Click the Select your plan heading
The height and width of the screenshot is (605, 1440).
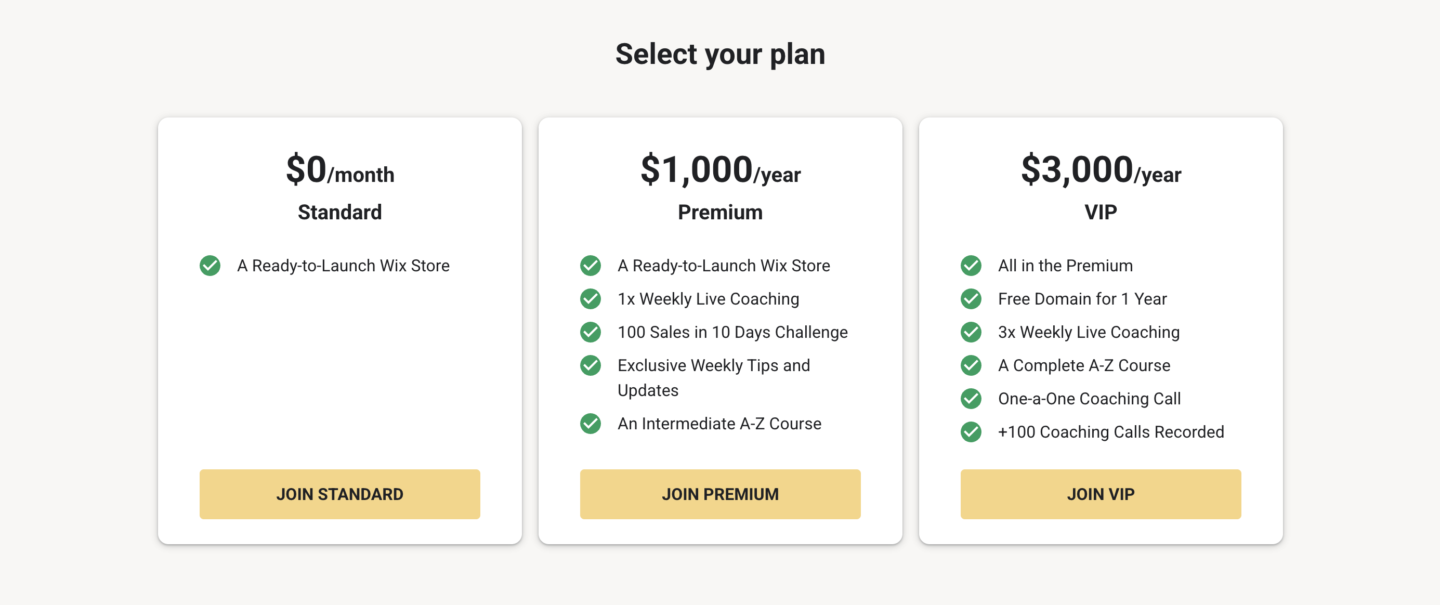click(720, 54)
